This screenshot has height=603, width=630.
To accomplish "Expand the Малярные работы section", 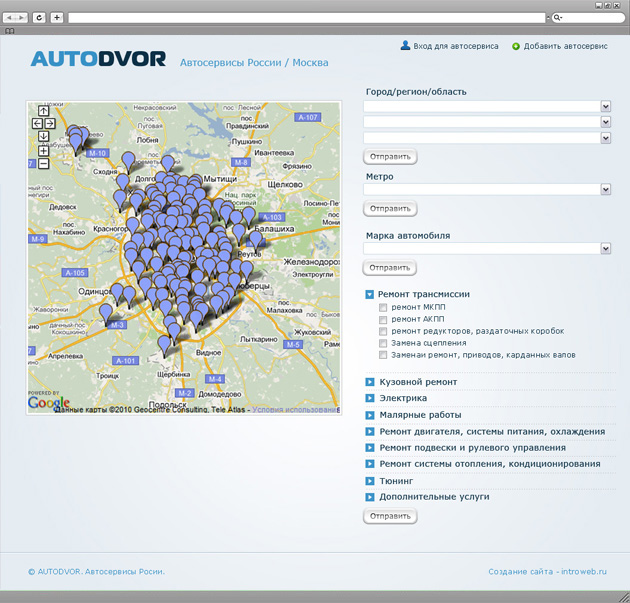I will tap(370, 415).
